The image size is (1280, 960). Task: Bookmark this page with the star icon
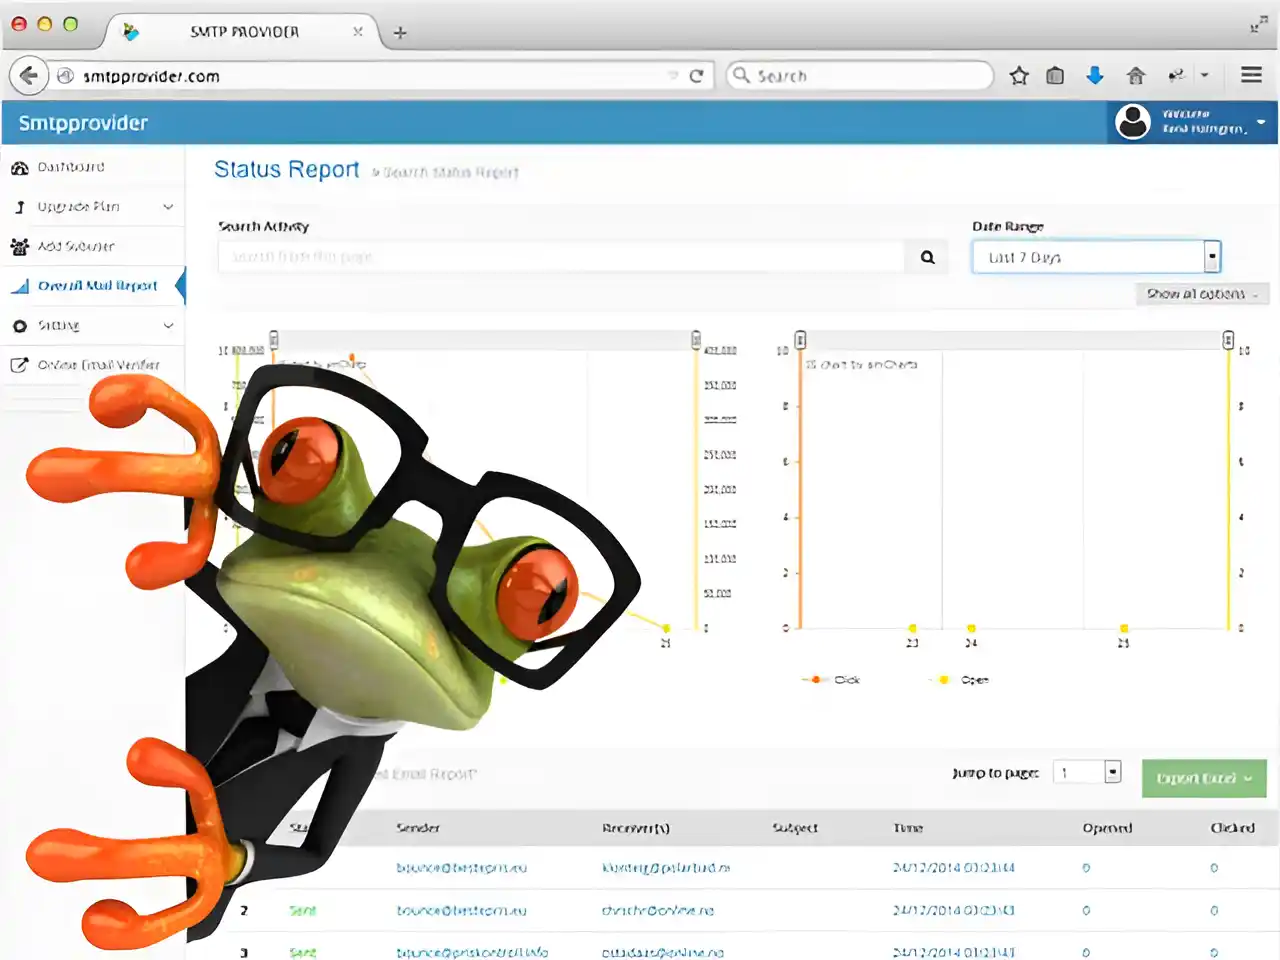pos(1019,76)
